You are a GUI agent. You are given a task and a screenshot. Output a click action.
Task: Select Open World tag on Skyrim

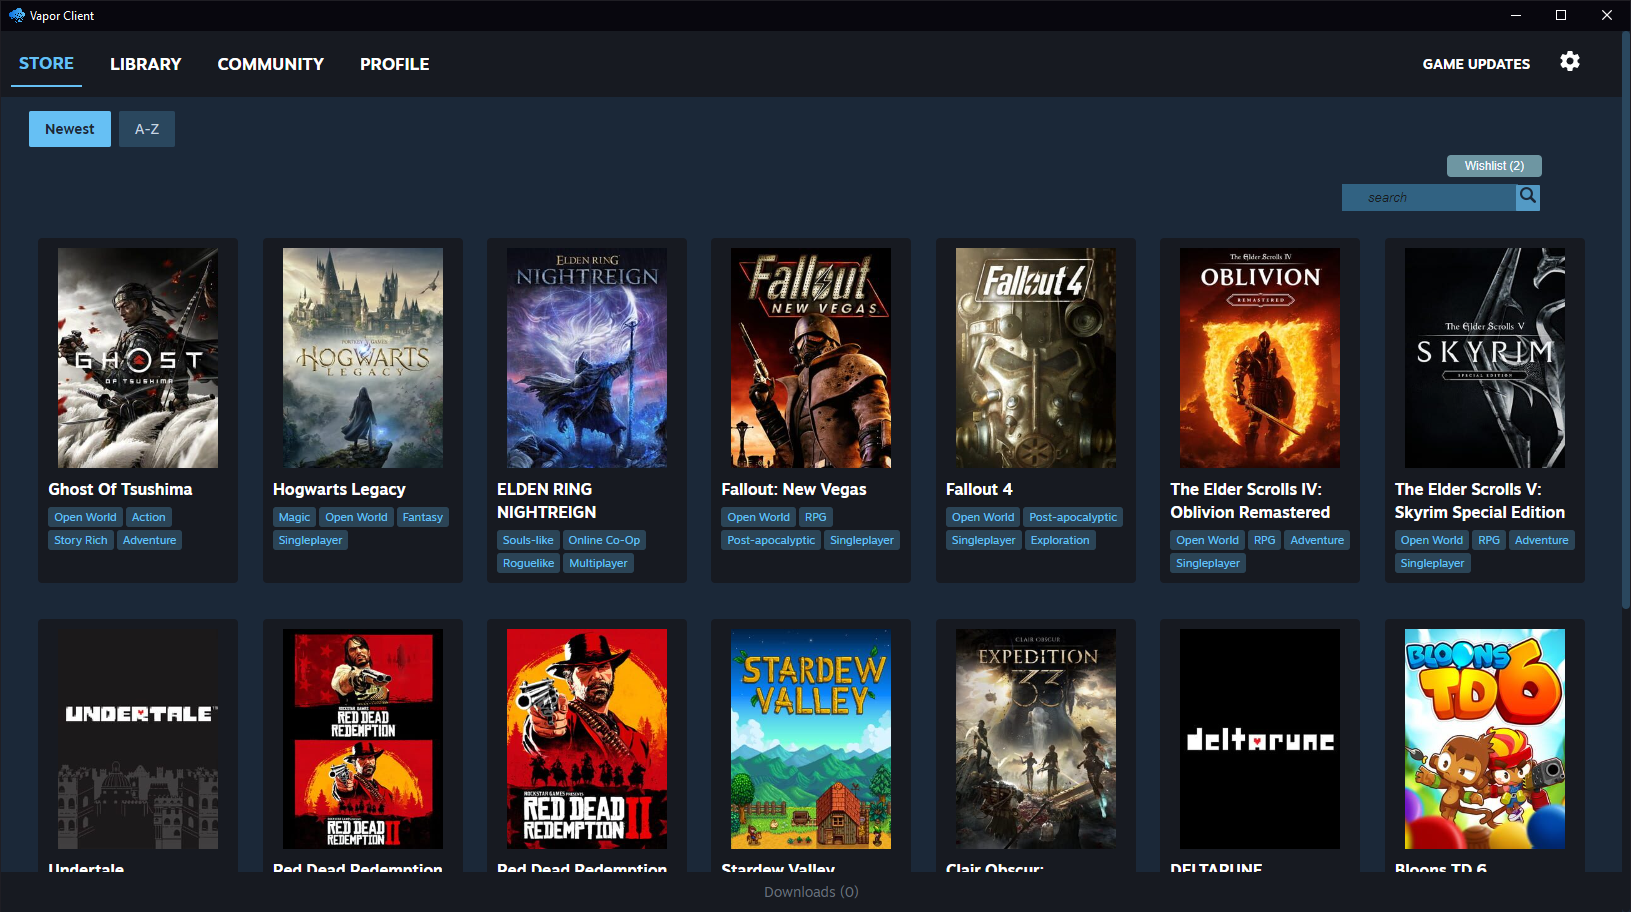pyautogui.click(x=1432, y=540)
